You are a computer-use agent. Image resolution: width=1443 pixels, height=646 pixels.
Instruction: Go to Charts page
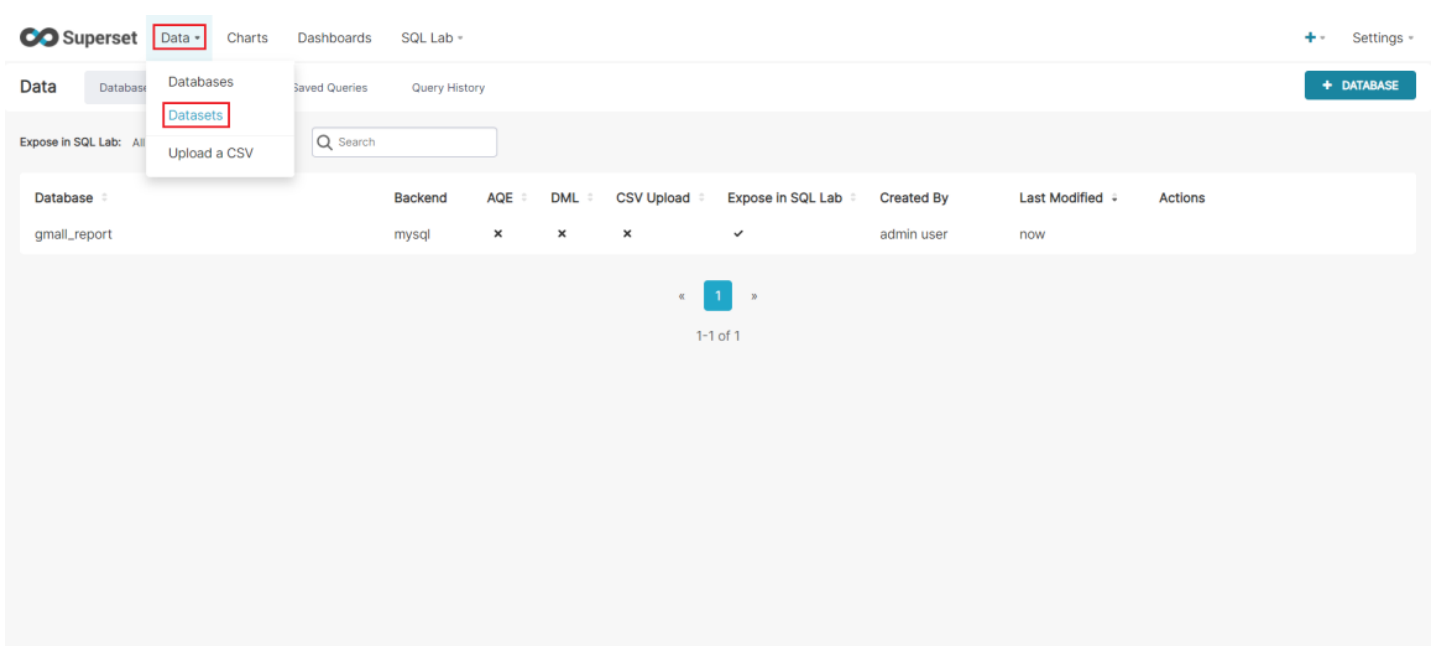247,38
